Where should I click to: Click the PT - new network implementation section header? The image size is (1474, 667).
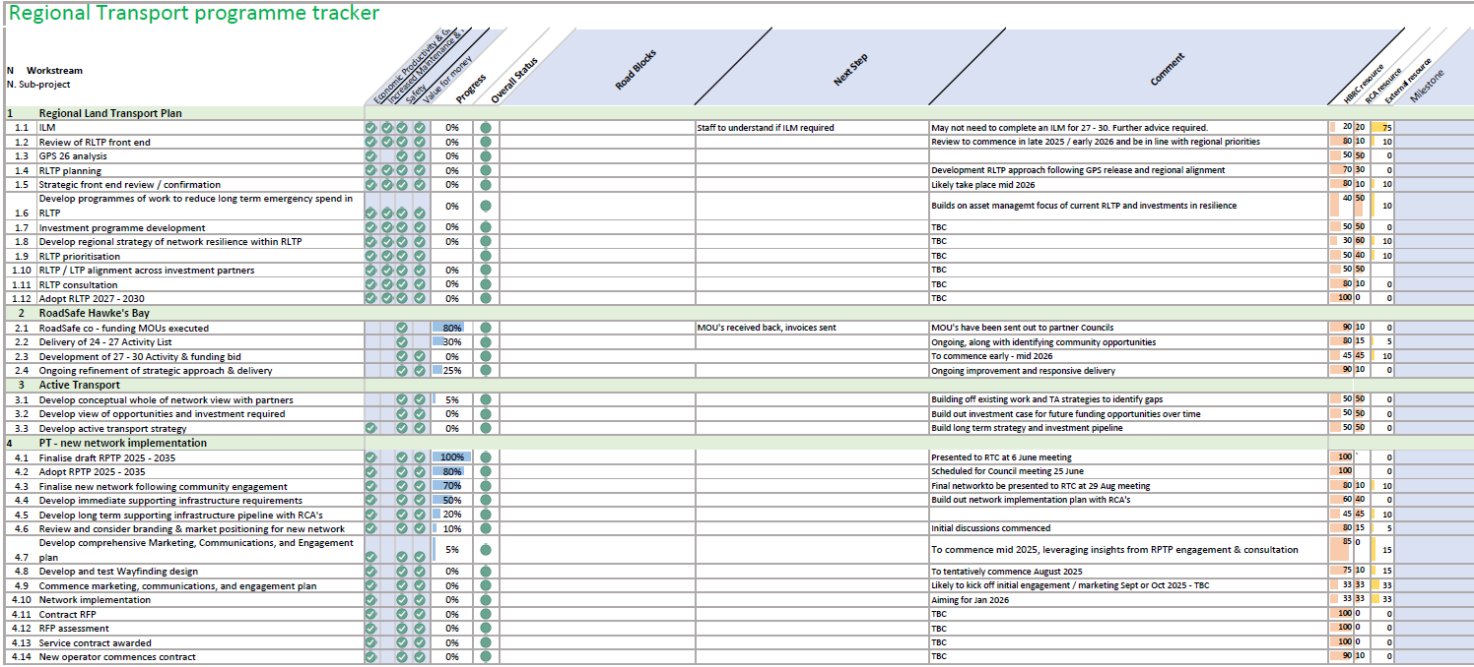click(123, 443)
